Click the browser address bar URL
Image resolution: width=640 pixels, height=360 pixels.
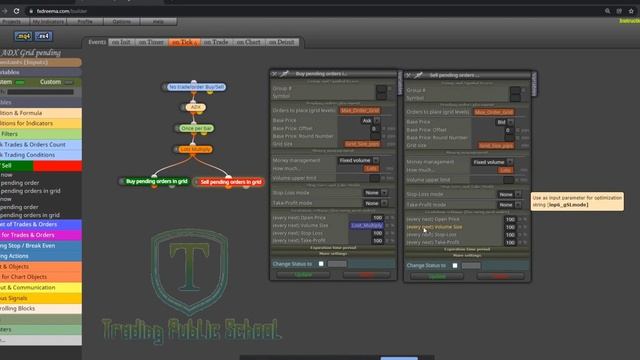61,11
